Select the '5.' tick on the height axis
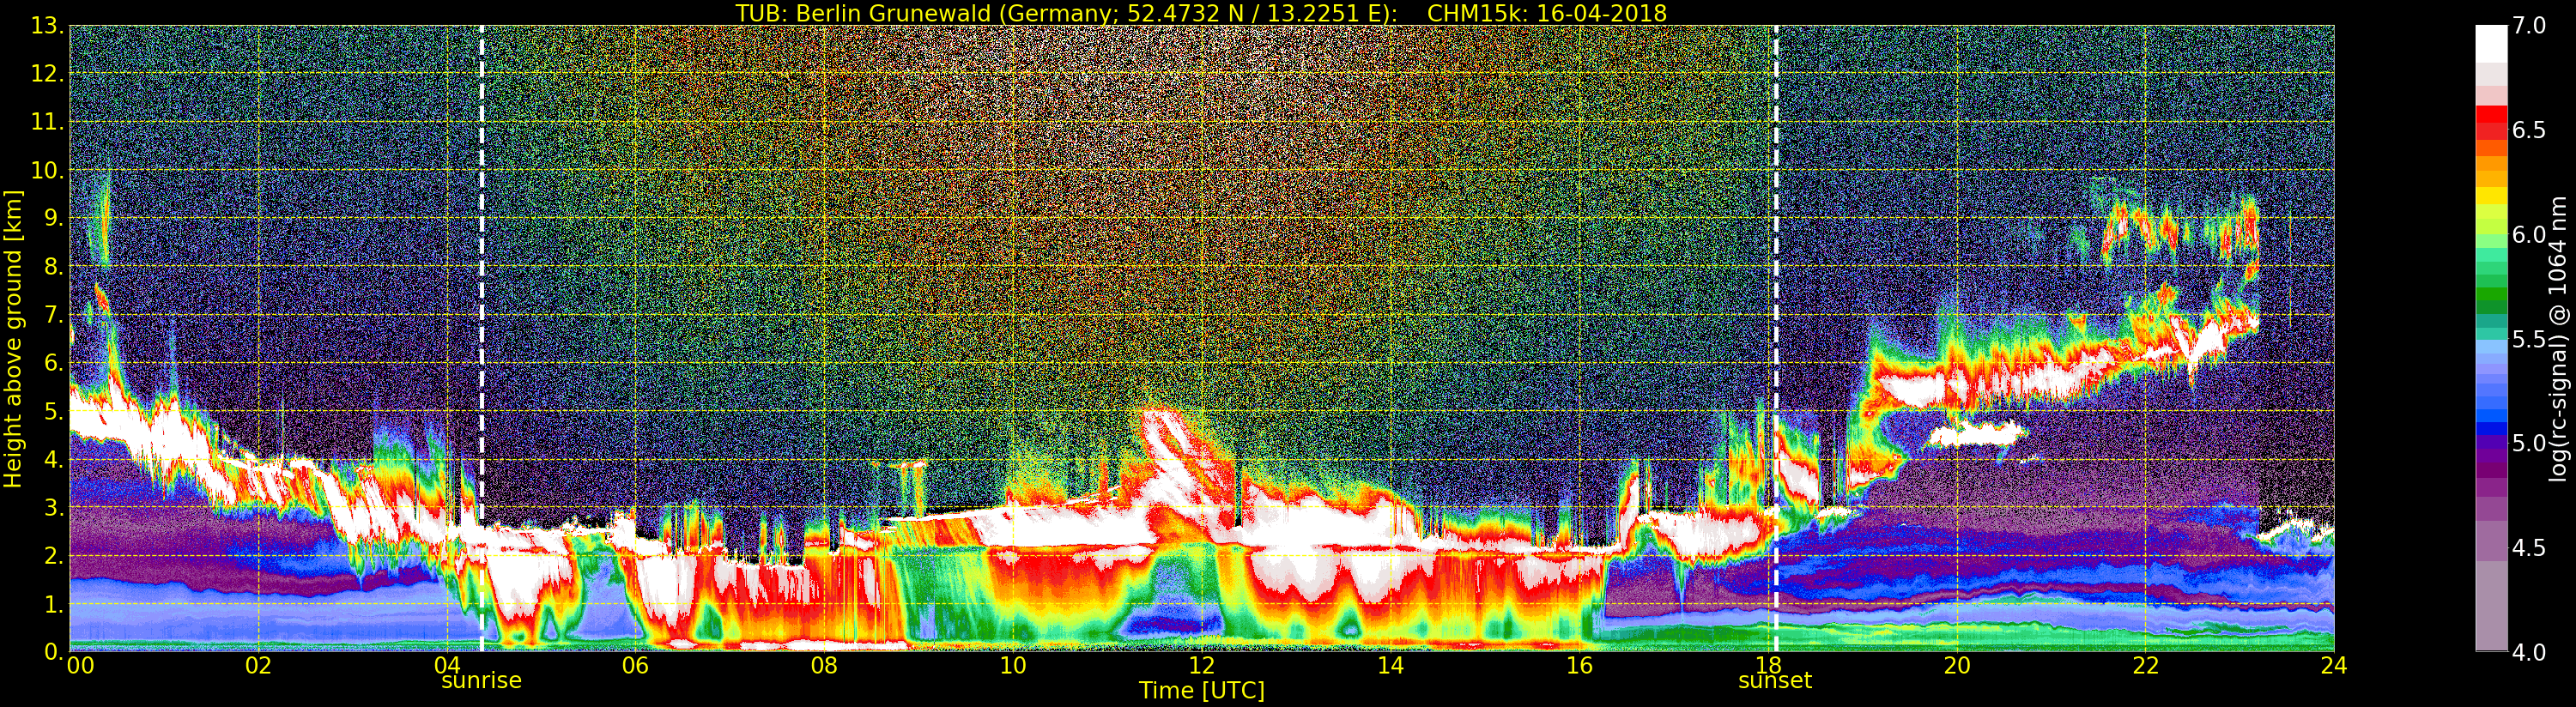The image size is (2576, 707). 53,412
